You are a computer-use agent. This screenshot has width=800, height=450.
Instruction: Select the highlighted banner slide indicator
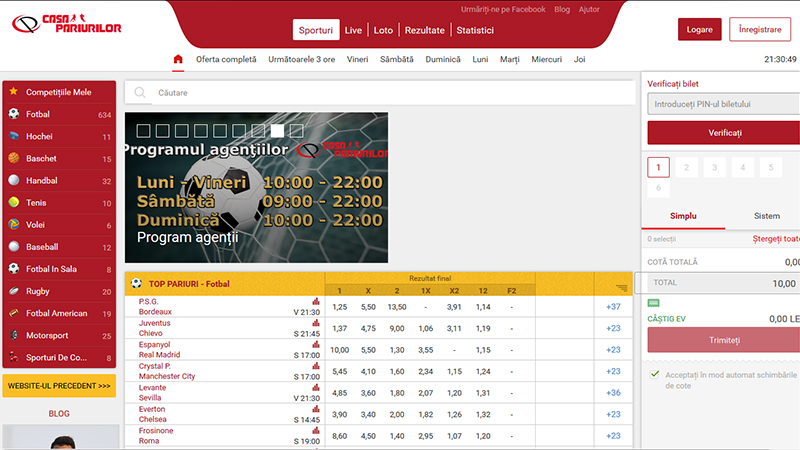coord(277,131)
